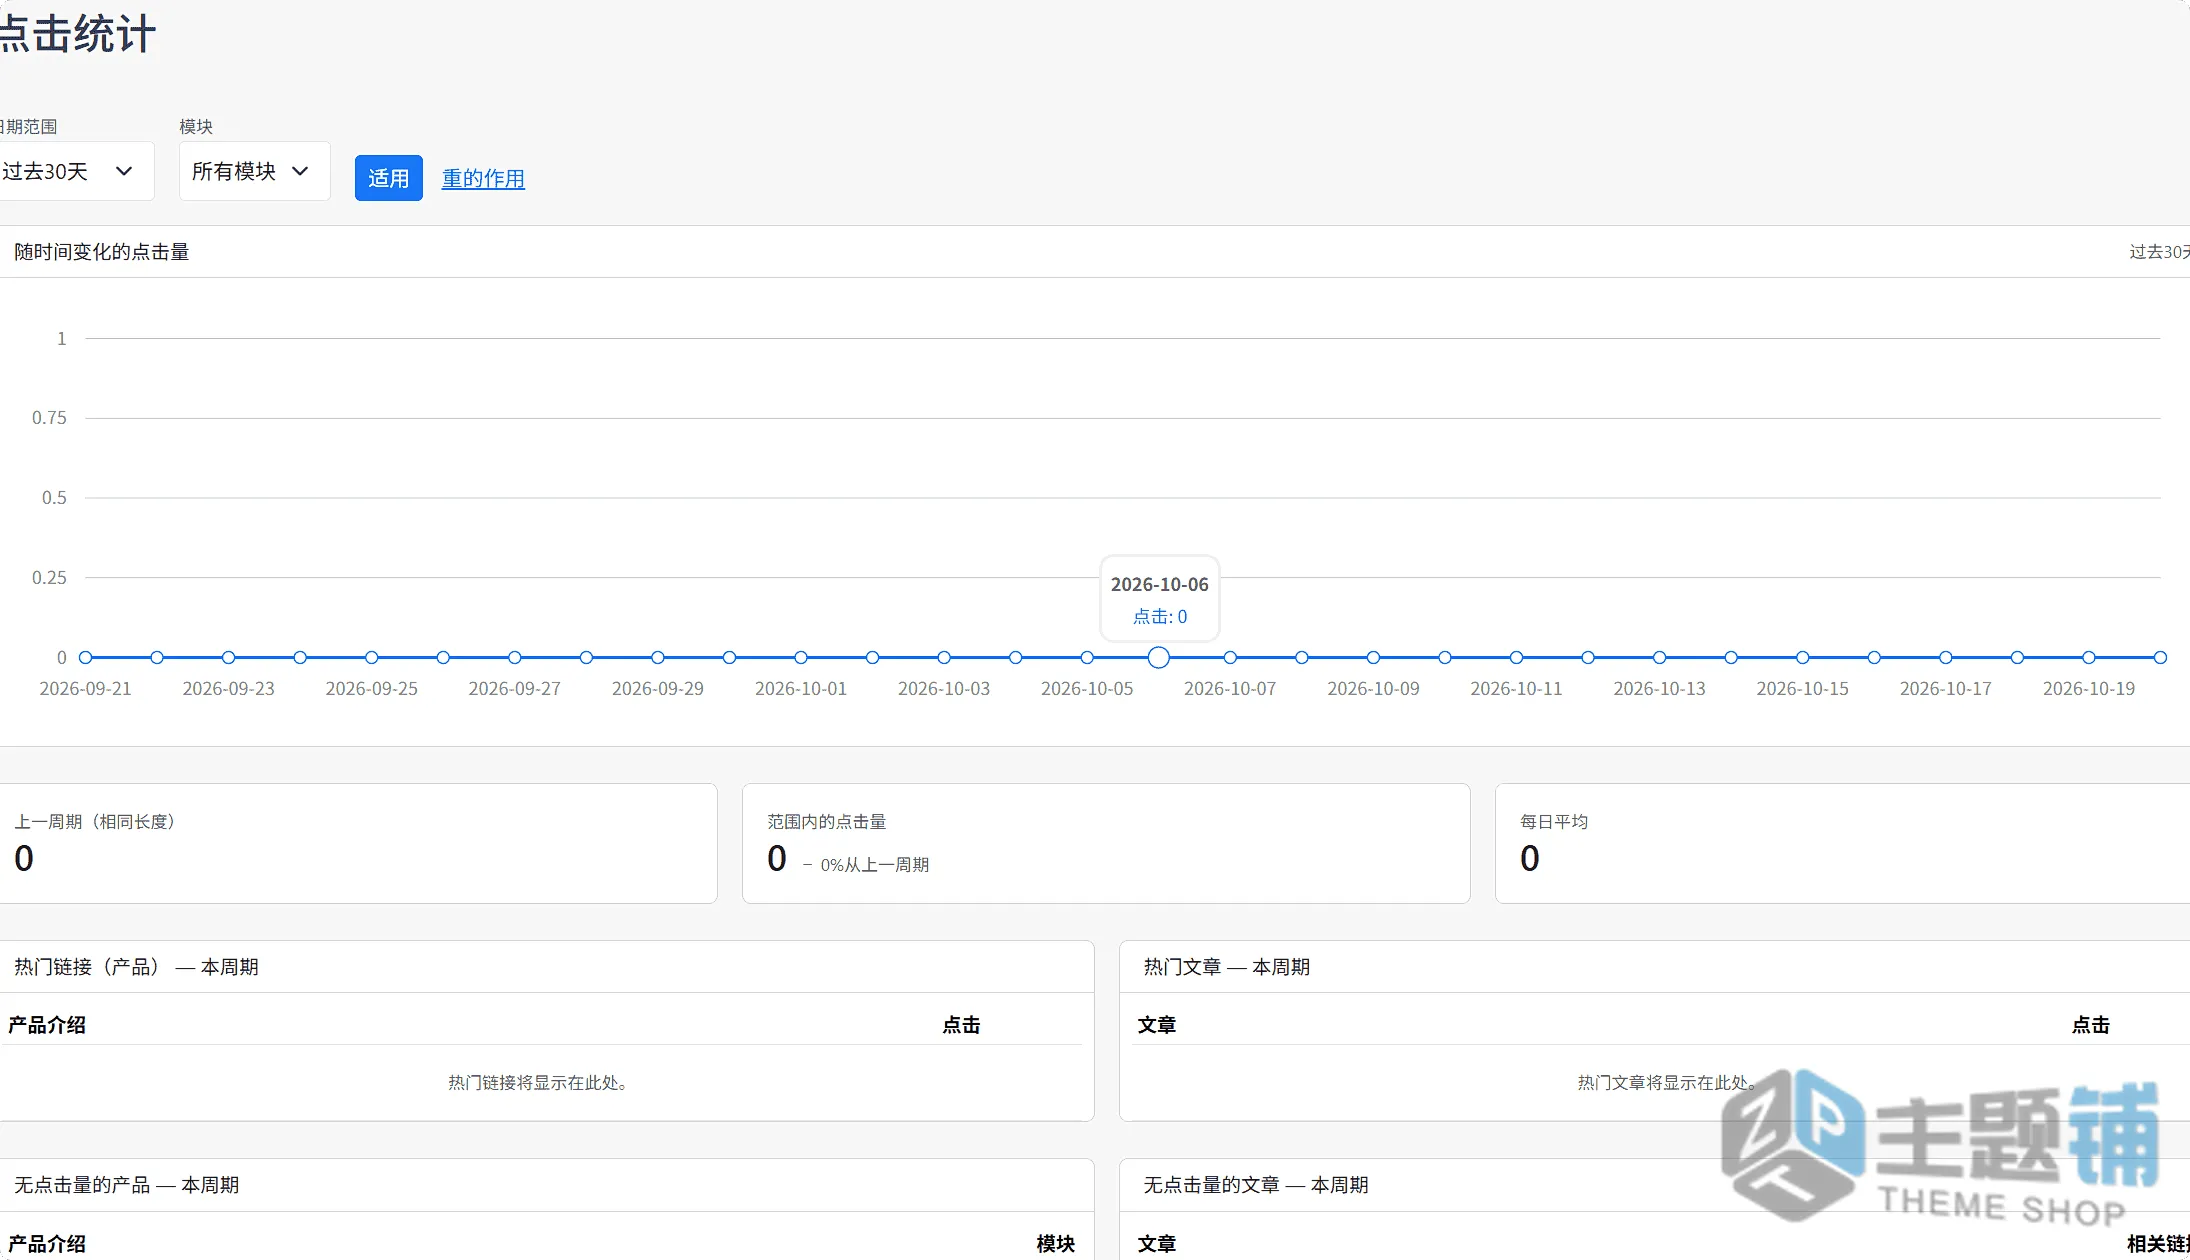The height and width of the screenshot is (1260, 2190).
Task: Click the 无点击量的文章 — 本周期 heading
Action: click(x=1256, y=1185)
